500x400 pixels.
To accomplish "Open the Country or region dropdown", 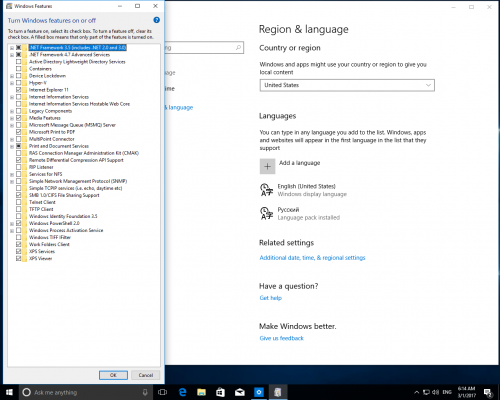I will point(347,85).
